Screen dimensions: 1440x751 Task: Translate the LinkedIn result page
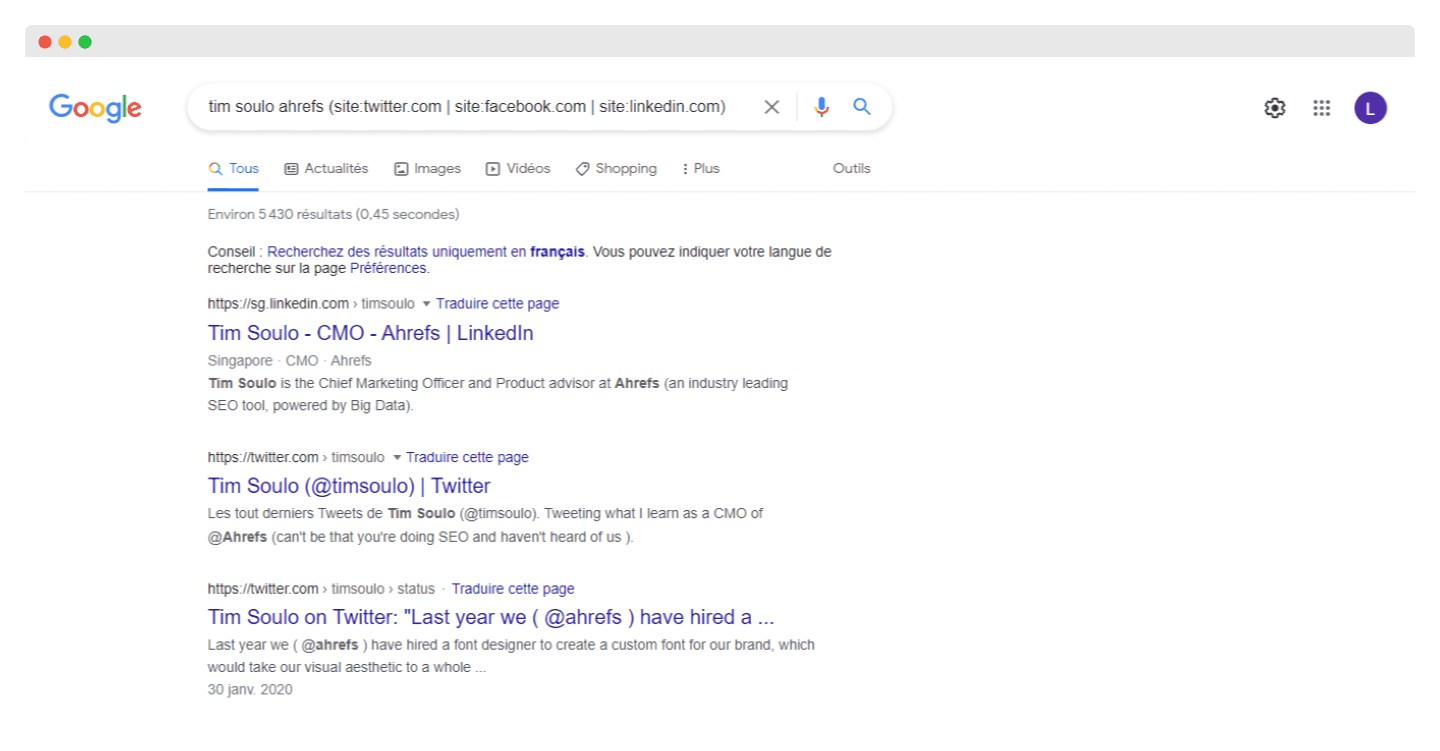(497, 303)
